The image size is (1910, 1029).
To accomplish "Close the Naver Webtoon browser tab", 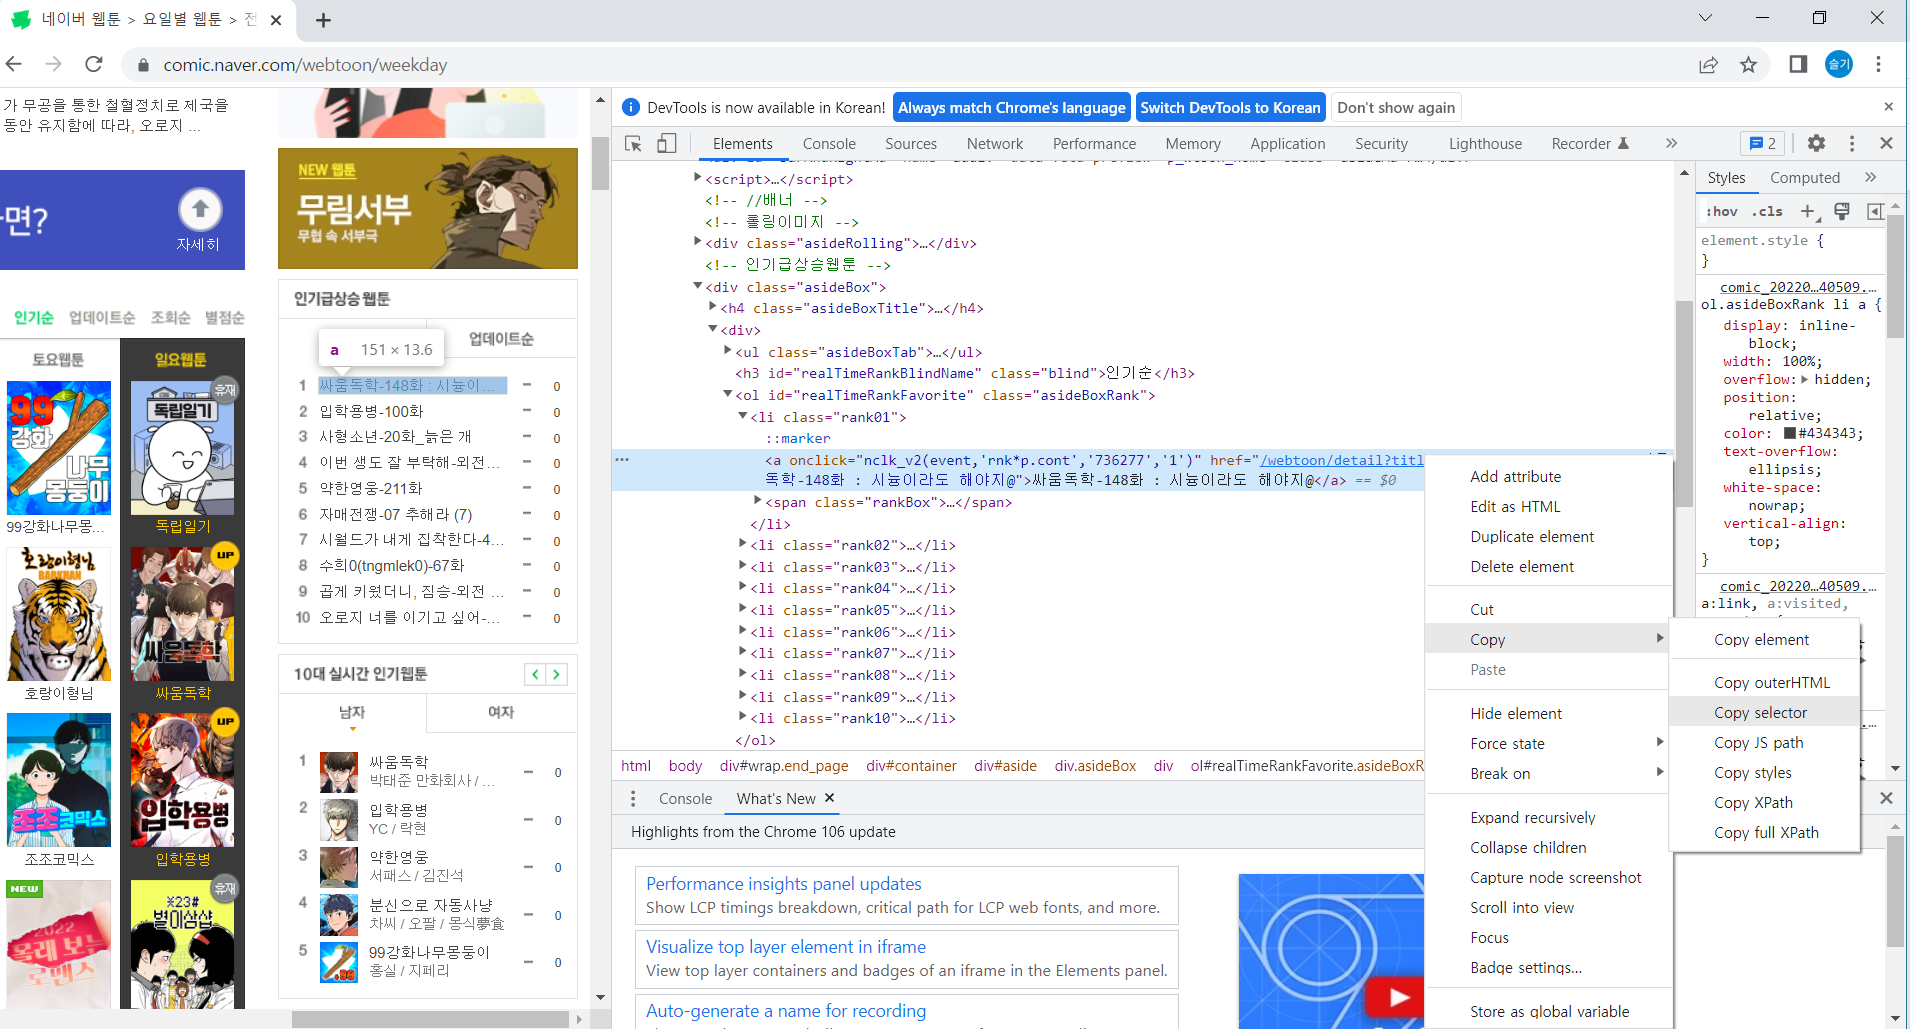I will click(276, 20).
